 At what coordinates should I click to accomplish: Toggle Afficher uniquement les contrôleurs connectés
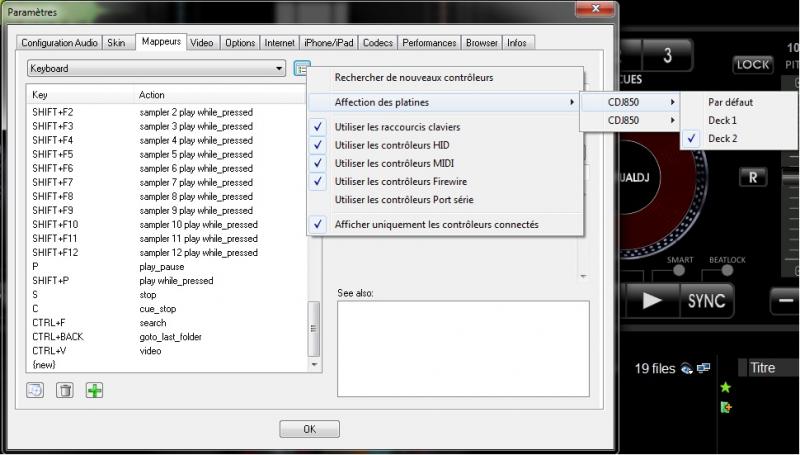[444, 224]
